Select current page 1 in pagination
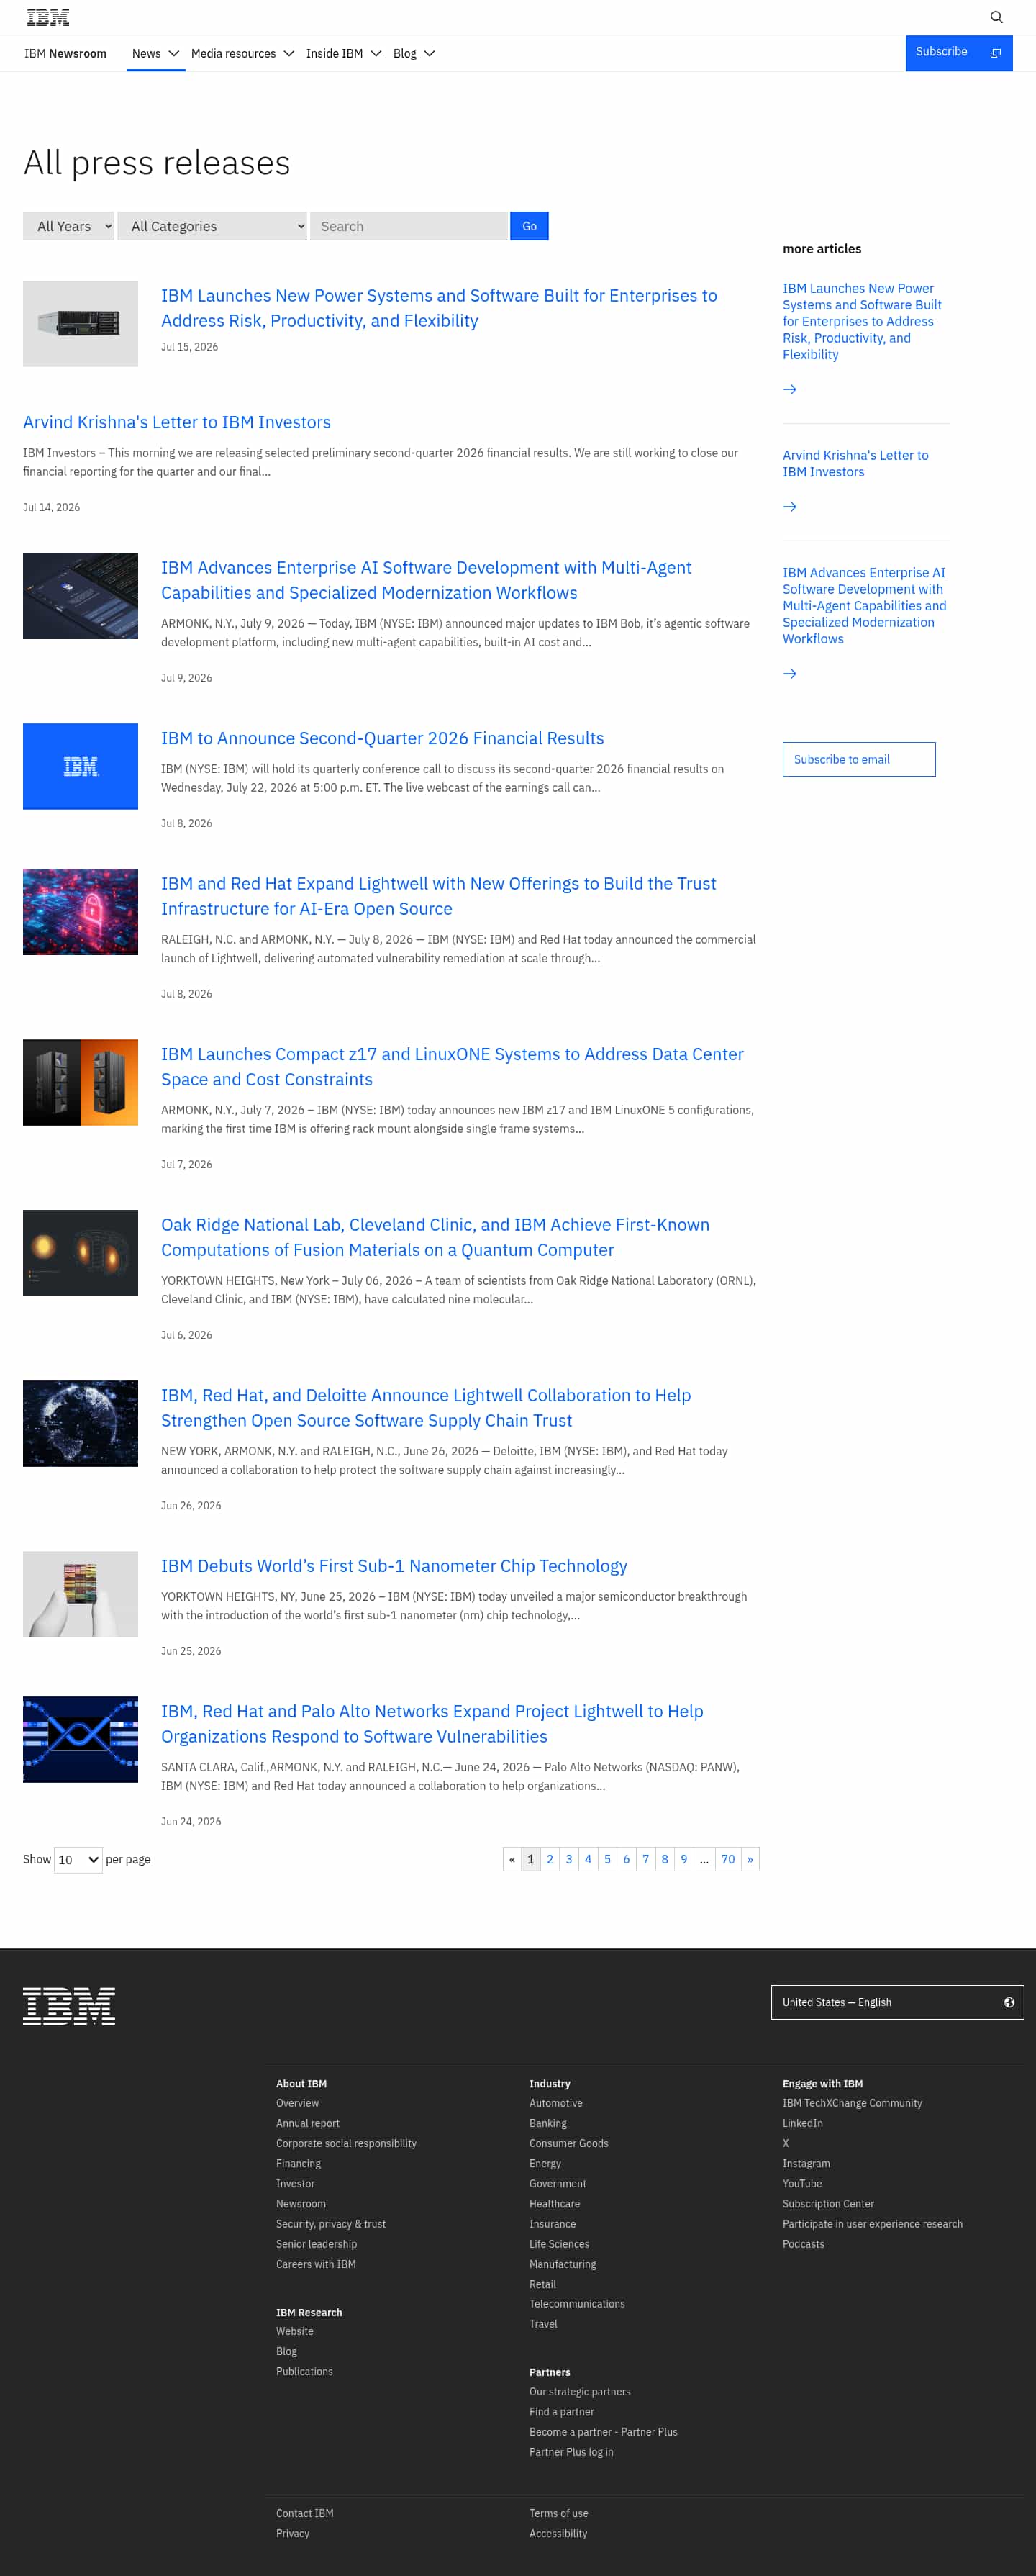 (531, 1859)
